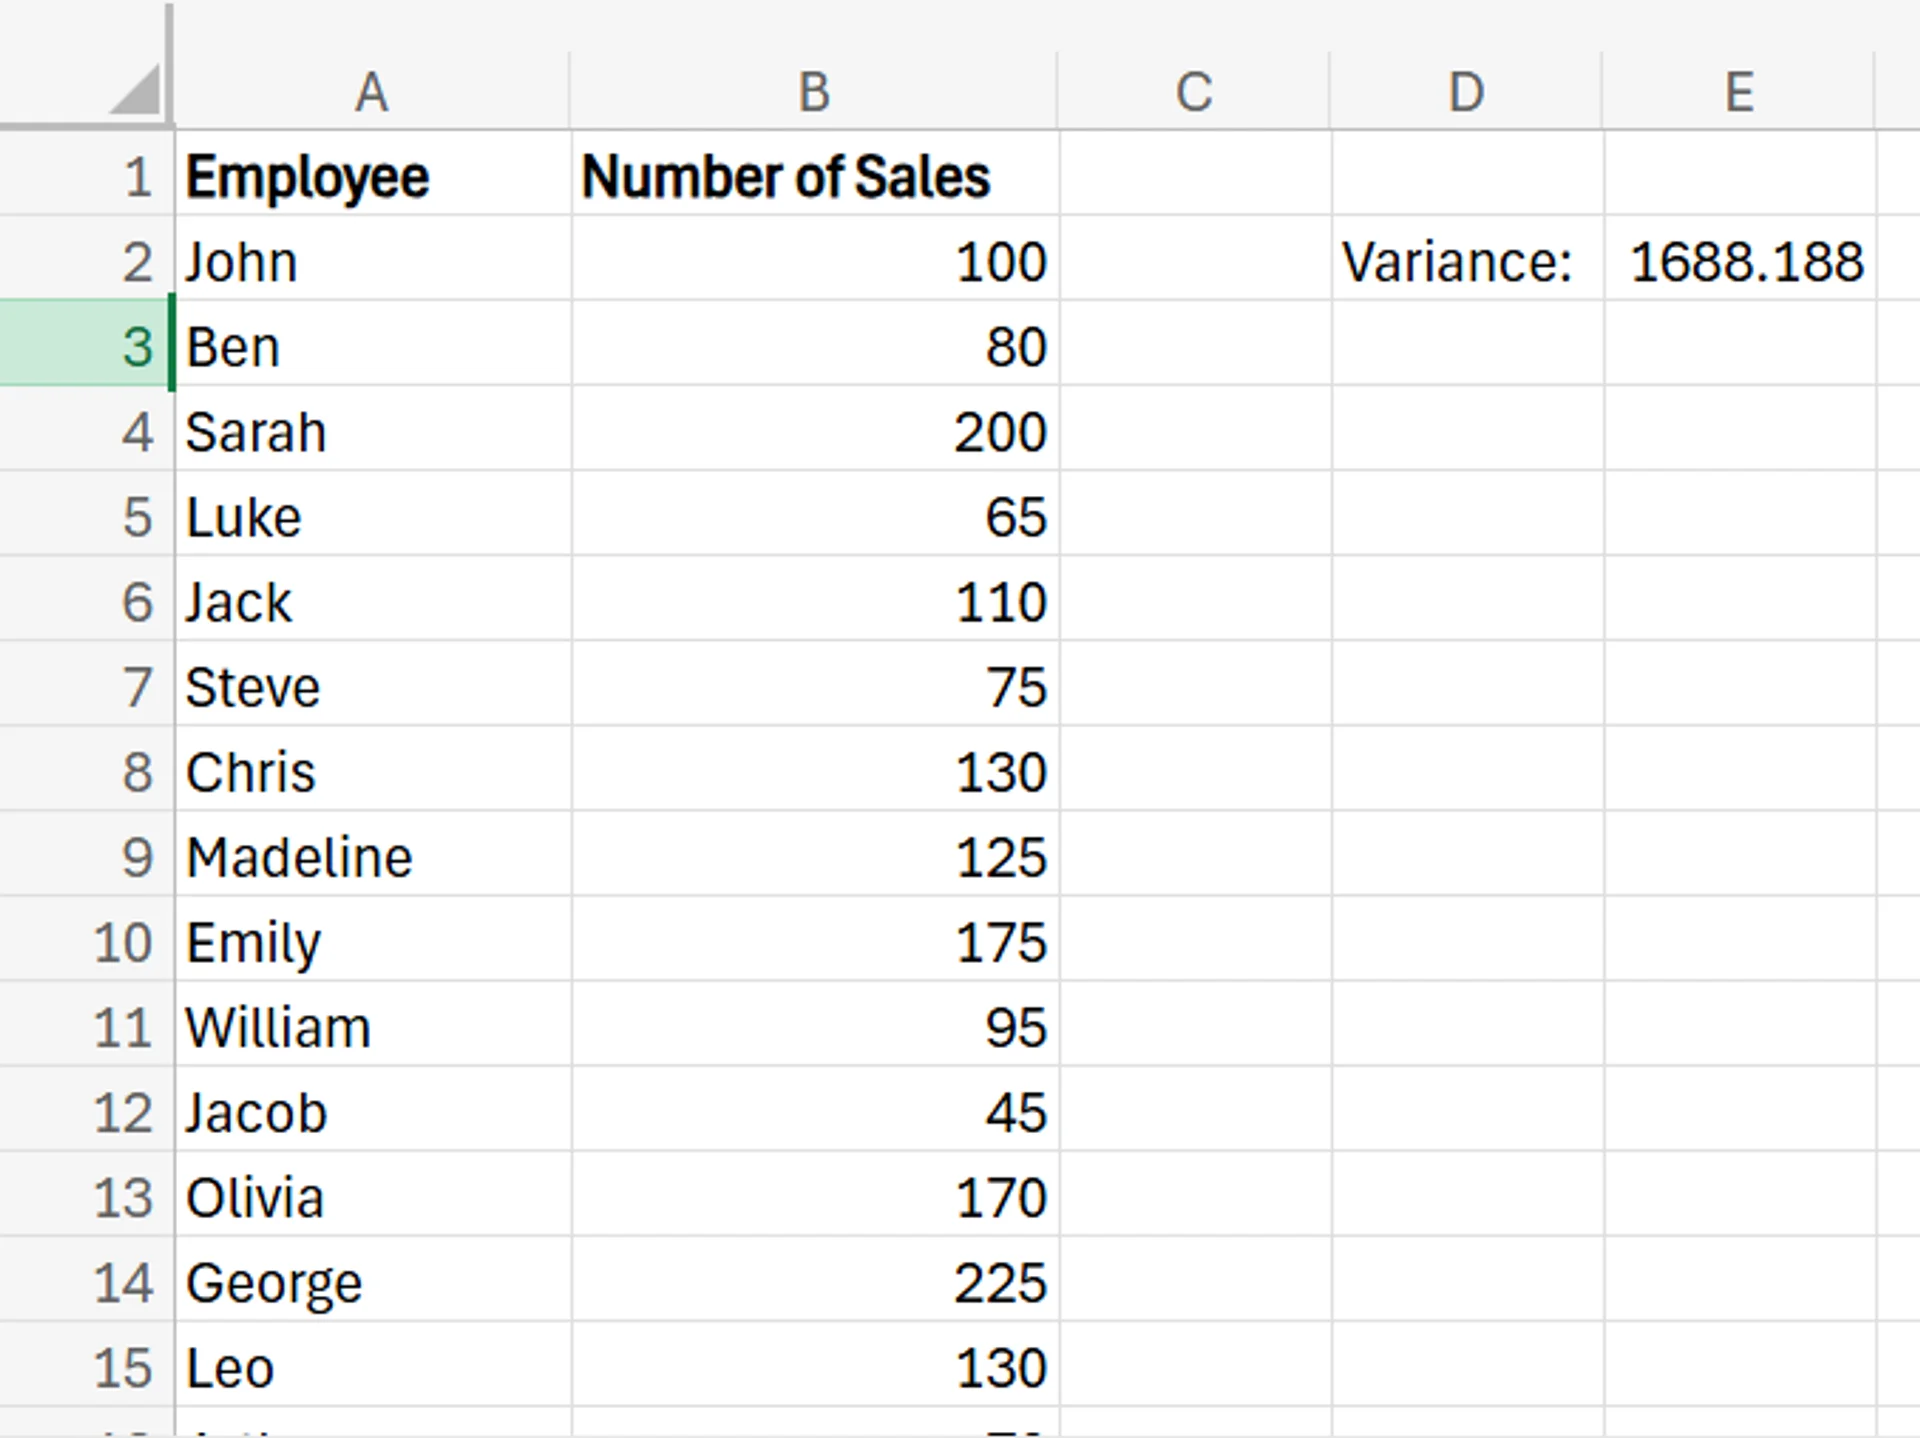Screen dimensions: 1920x1438
Task: Click the cell containing Sarah
Action: [x=370, y=432]
